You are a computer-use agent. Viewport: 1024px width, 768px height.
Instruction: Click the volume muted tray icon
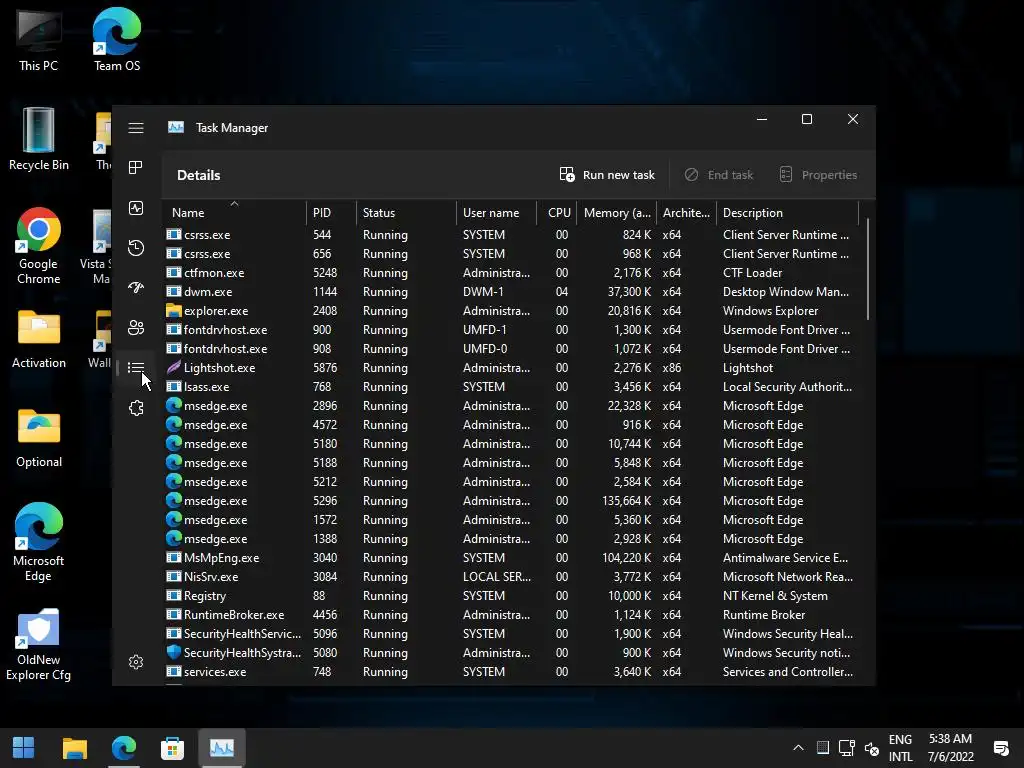[x=871, y=748]
